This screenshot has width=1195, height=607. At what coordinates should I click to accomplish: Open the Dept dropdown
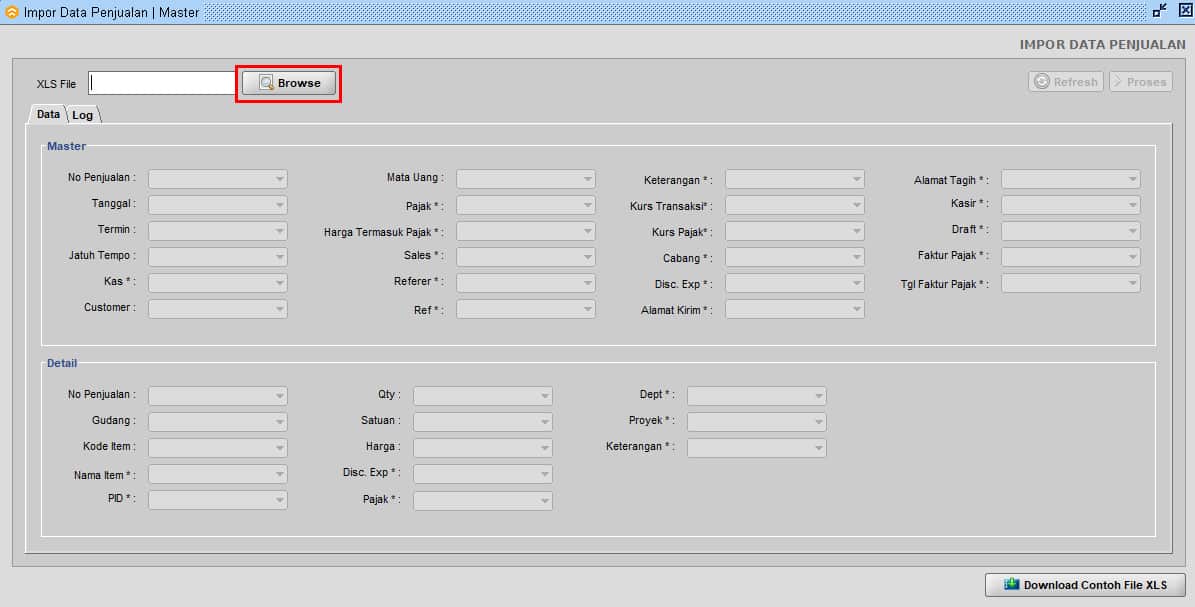[x=756, y=396]
